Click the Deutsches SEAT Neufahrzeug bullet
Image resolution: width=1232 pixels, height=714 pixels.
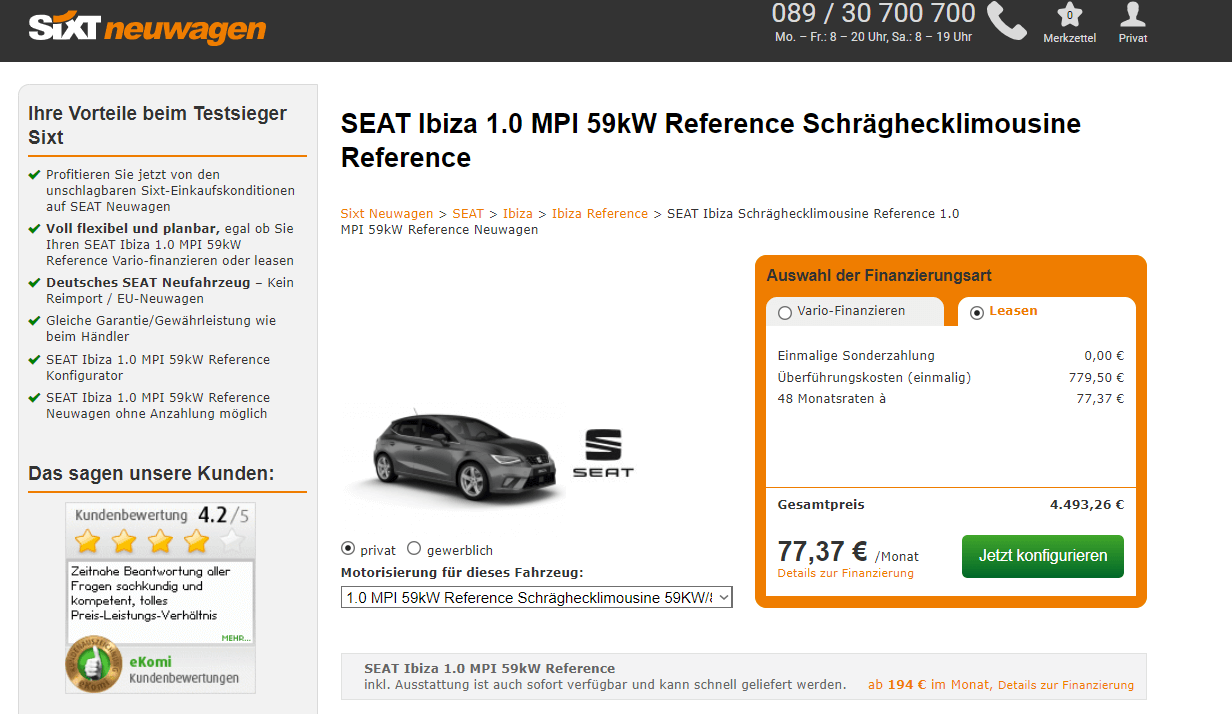(170, 290)
